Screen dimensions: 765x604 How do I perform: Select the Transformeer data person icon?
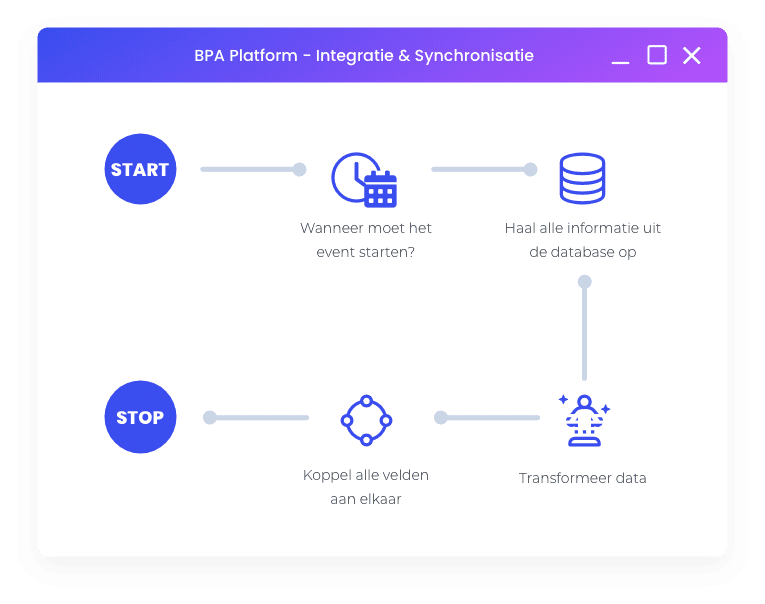coord(584,420)
